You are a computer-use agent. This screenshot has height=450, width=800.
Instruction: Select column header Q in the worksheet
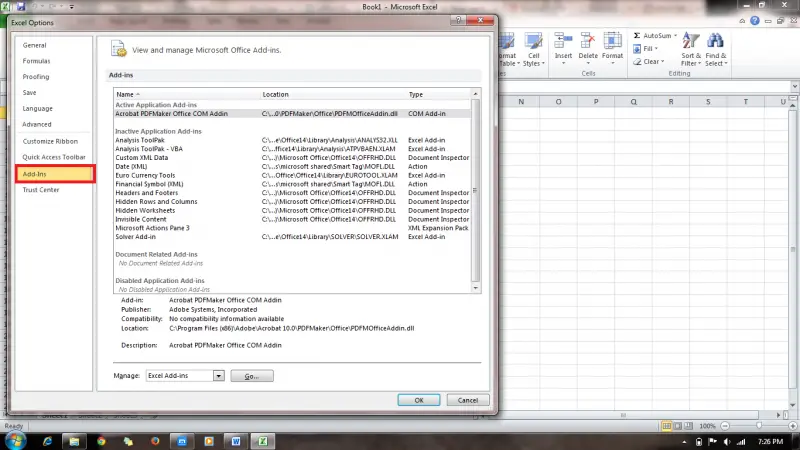coord(633,102)
